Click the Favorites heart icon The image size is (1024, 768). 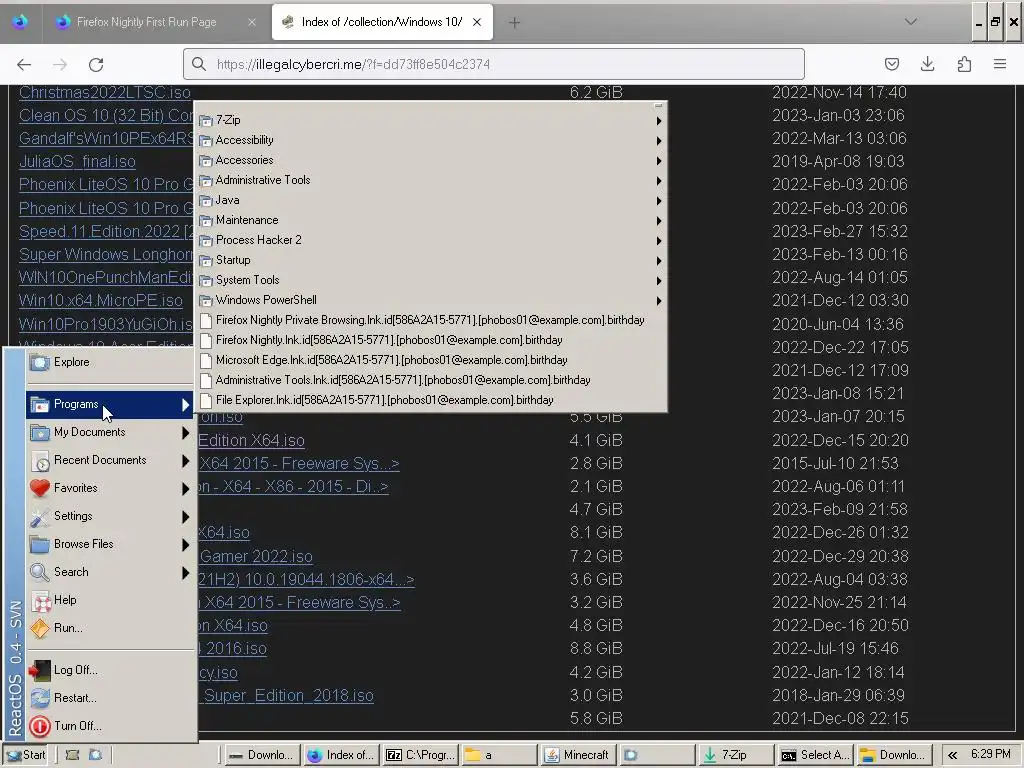pos(40,488)
